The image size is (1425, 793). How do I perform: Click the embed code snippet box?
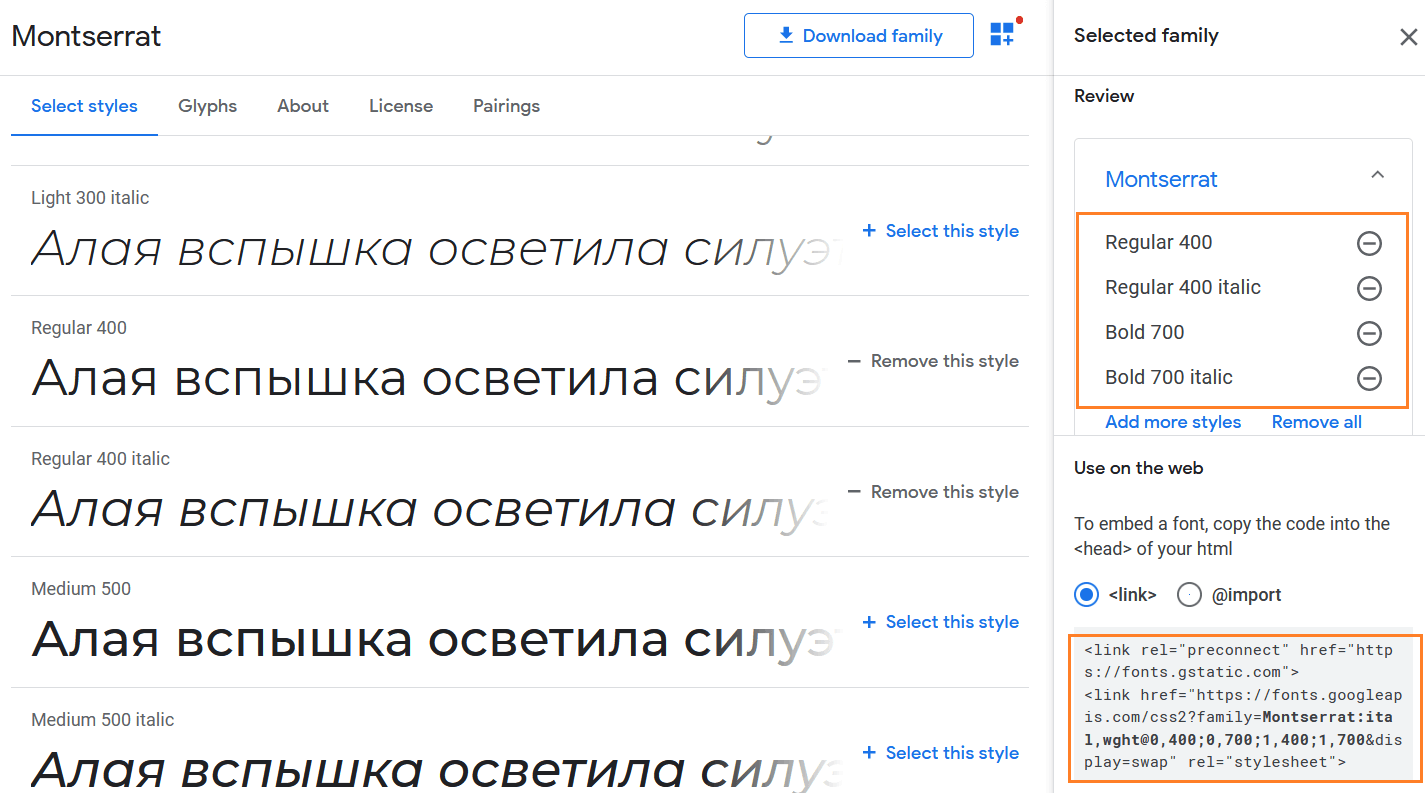[x=1241, y=706]
